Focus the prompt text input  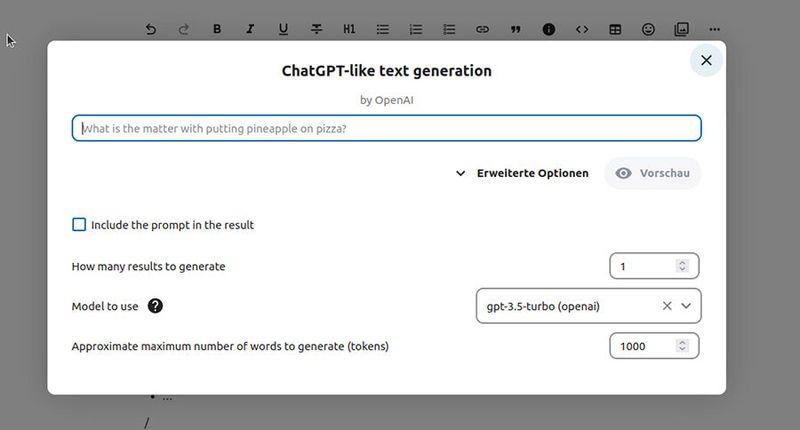tap(386, 128)
